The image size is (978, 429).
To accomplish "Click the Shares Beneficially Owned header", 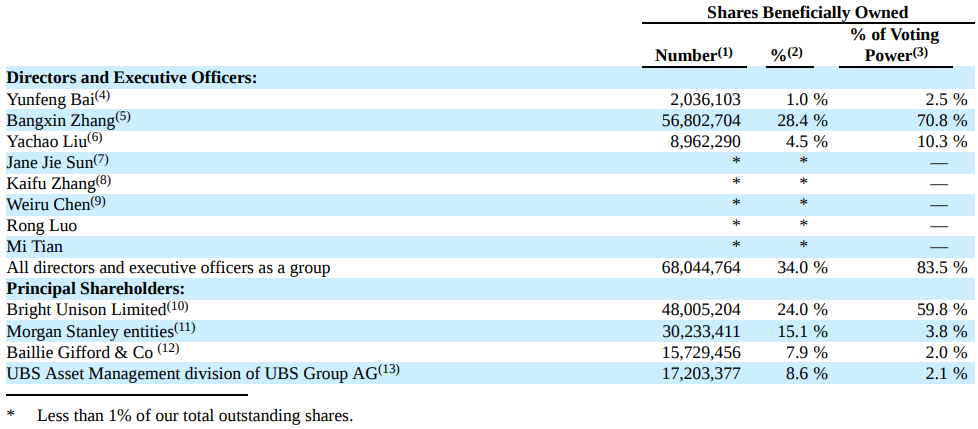I will tap(807, 12).
